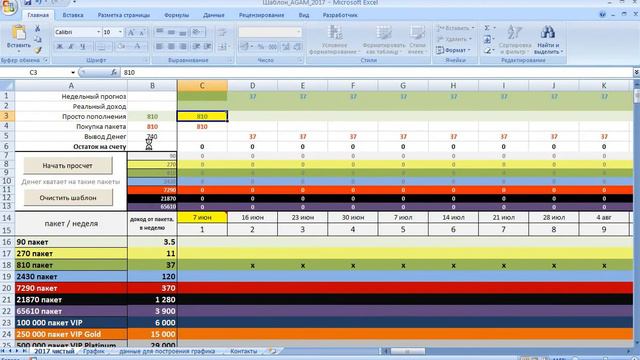Open the Calibri font name dropdown
The width and height of the screenshot is (640, 360).
[98, 32]
